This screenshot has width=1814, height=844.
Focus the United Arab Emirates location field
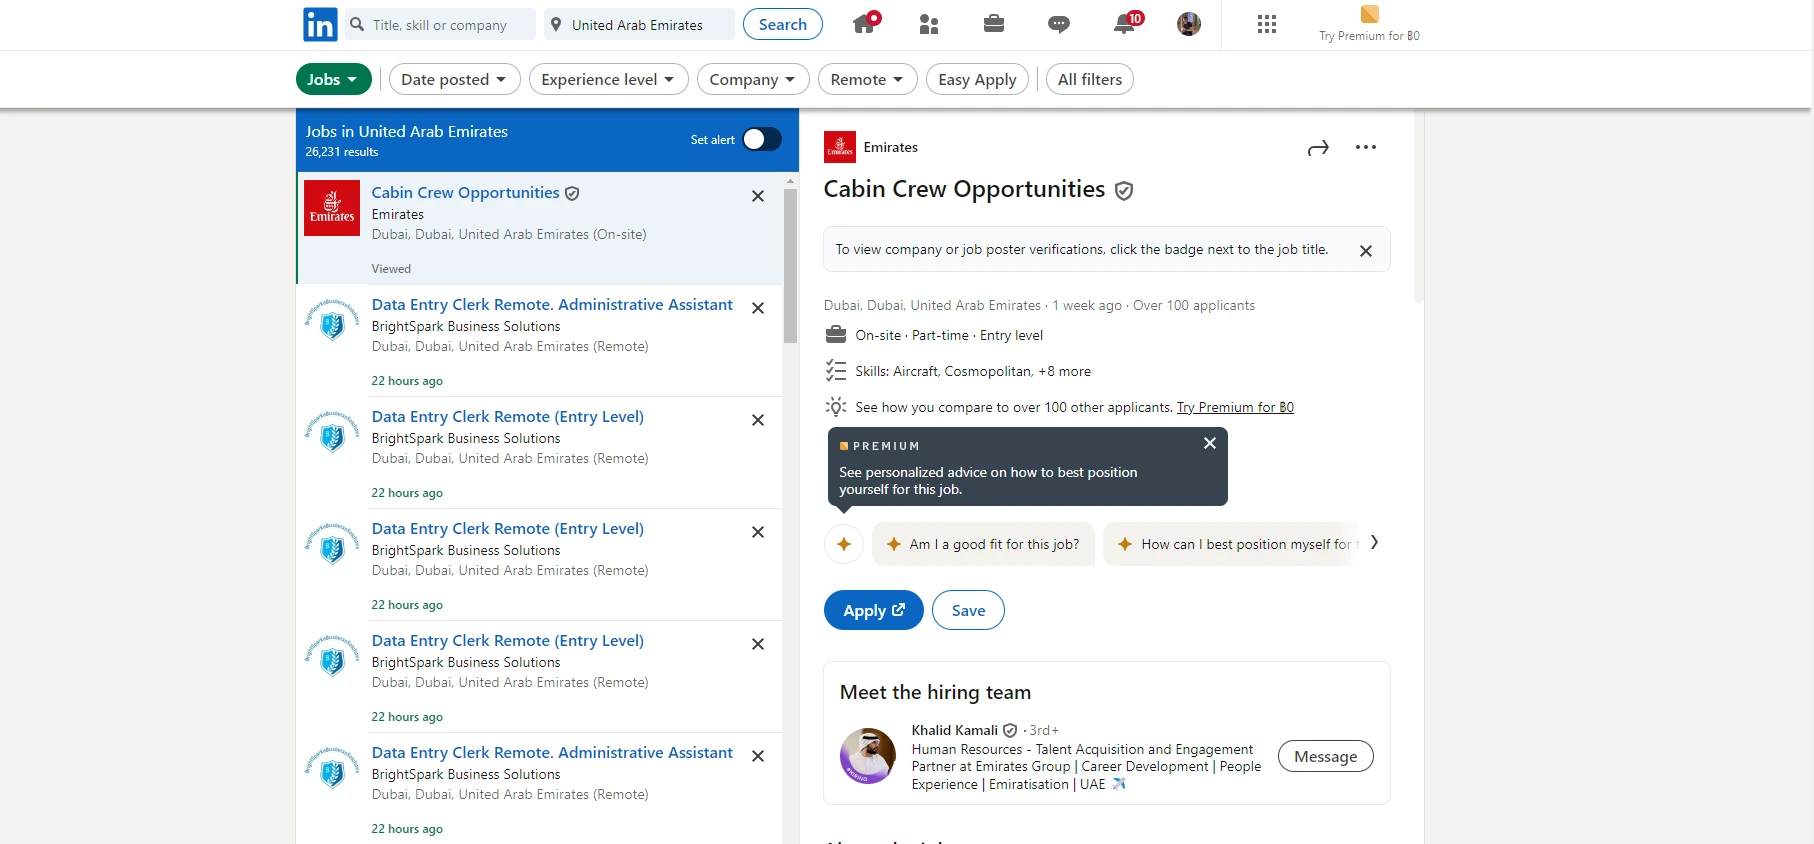(x=639, y=25)
